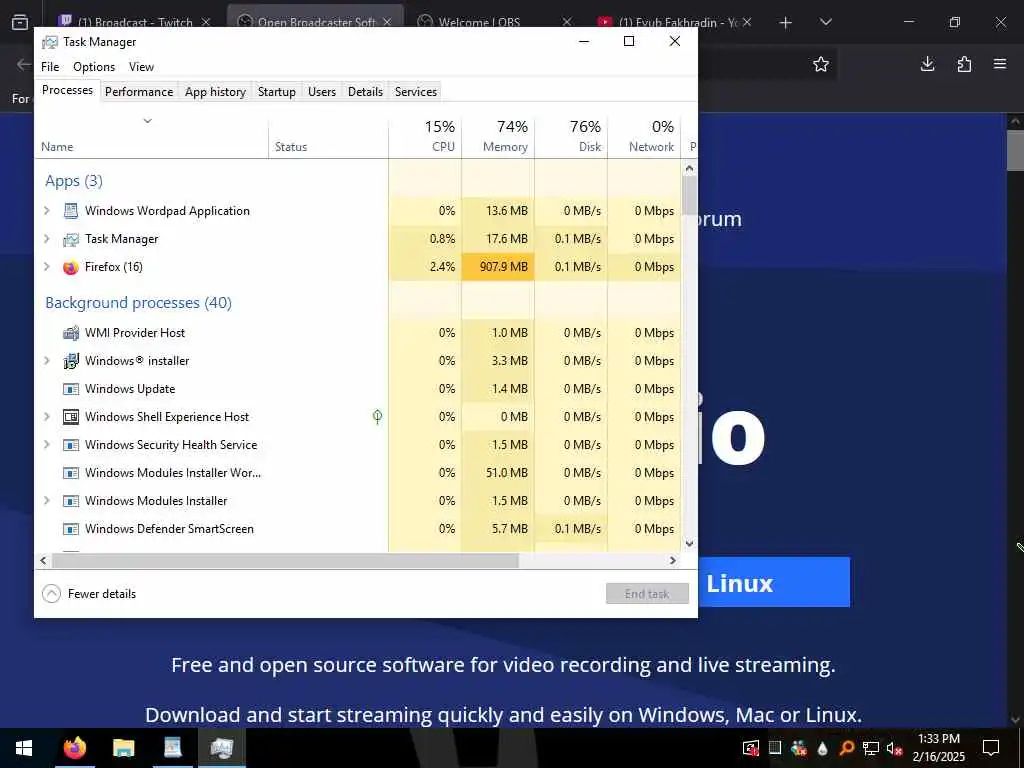Sort processes by the Name column header
Viewport: 1024px width, 768px height.
pos(152,136)
